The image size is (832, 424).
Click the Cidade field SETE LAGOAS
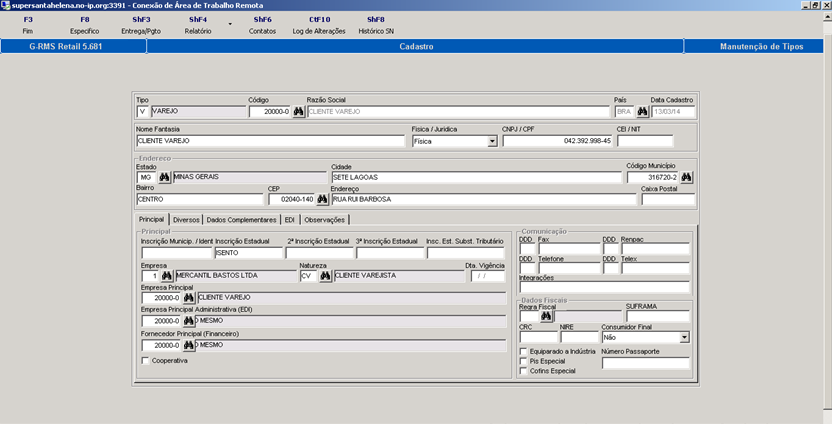(x=476, y=177)
